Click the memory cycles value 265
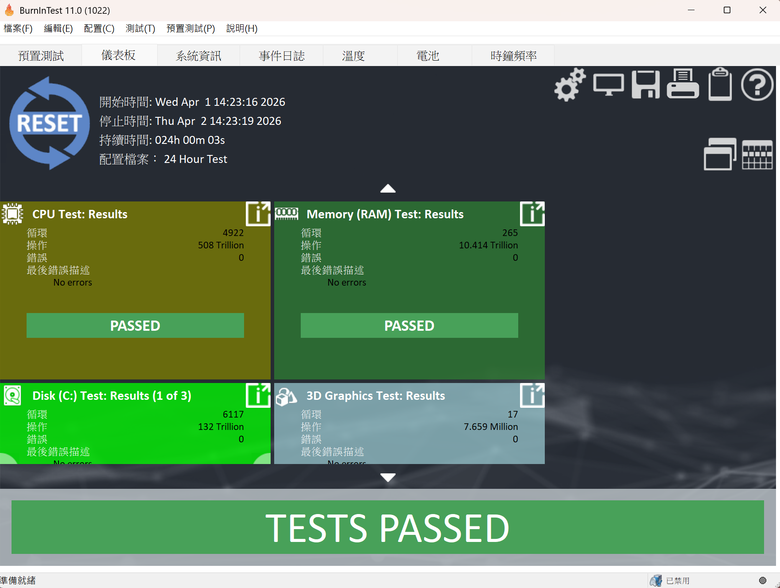The height and width of the screenshot is (588, 780). pos(510,233)
